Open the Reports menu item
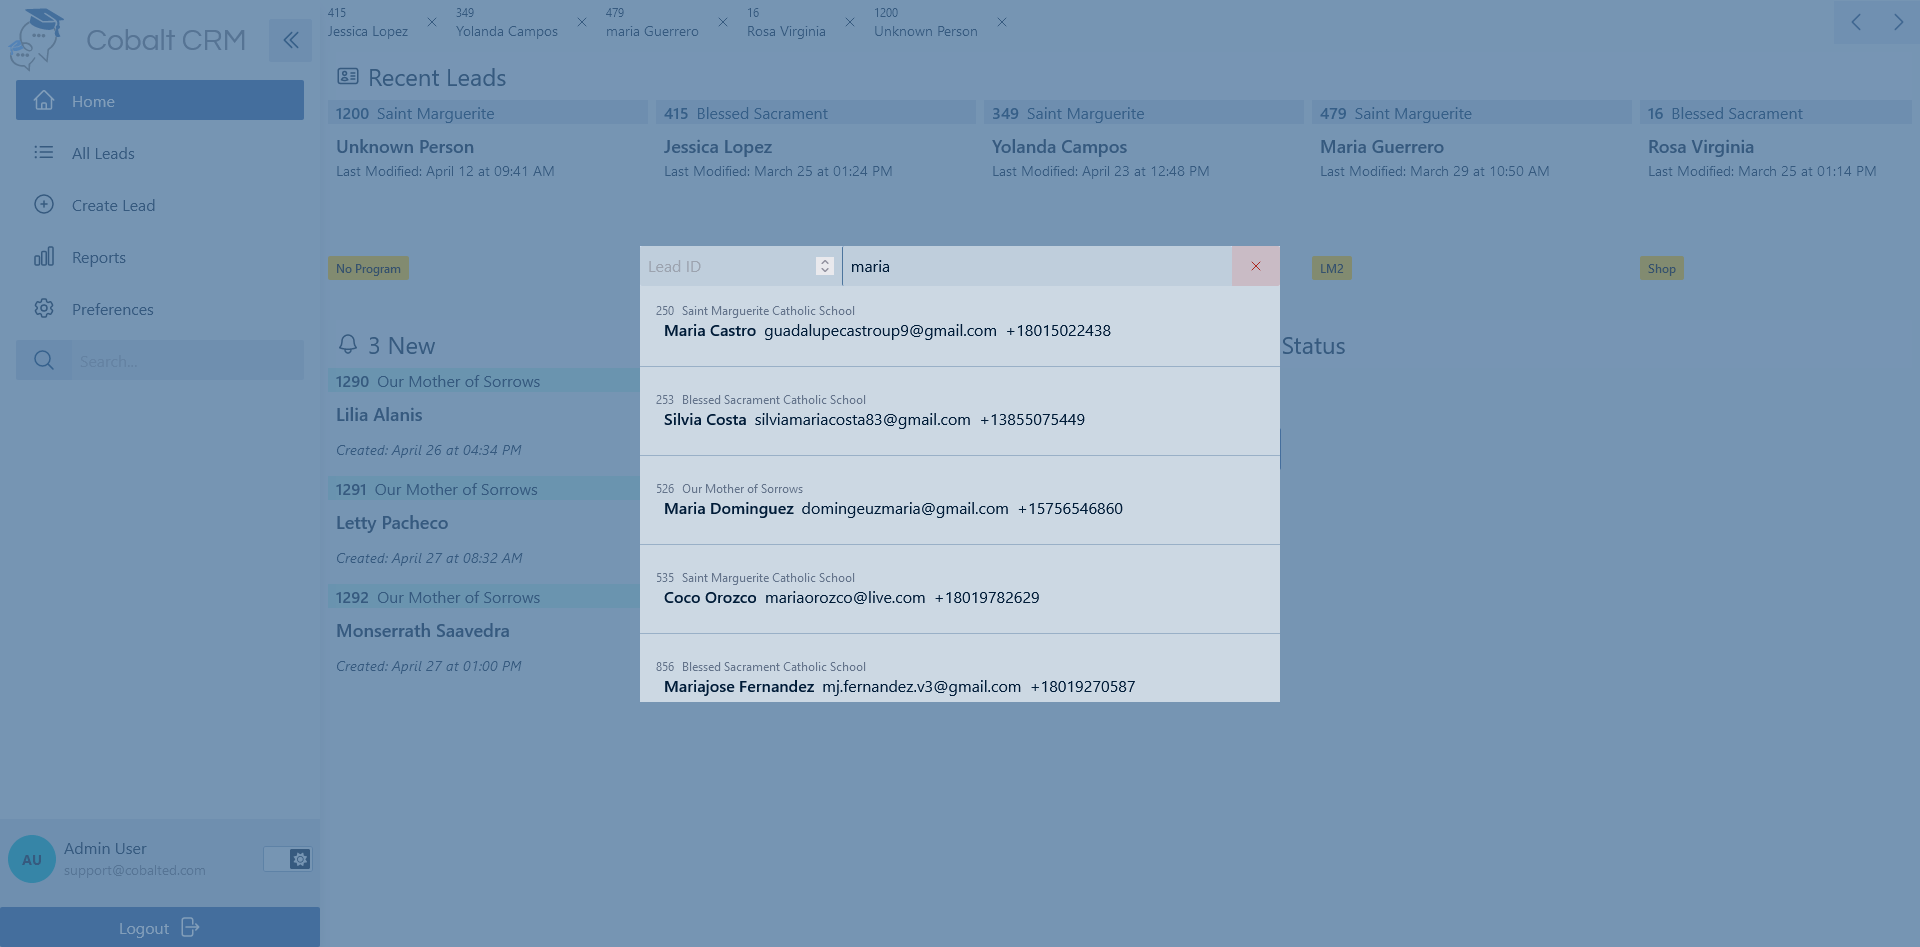The width and height of the screenshot is (1920, 947). [98, 257]
